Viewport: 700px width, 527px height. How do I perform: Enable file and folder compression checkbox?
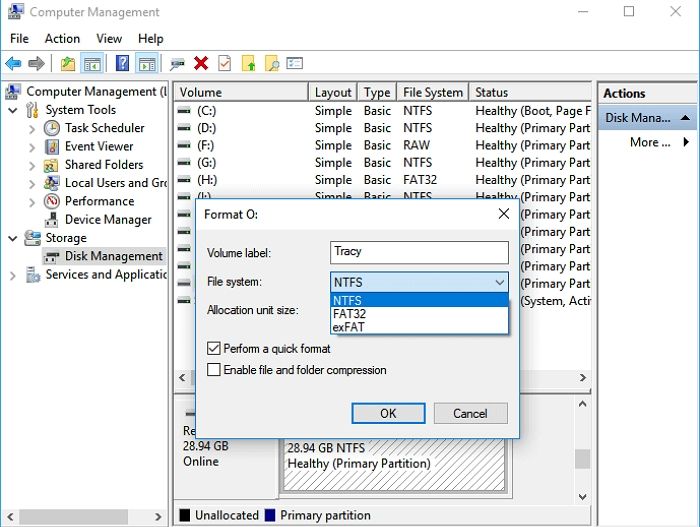coord(214,370)
